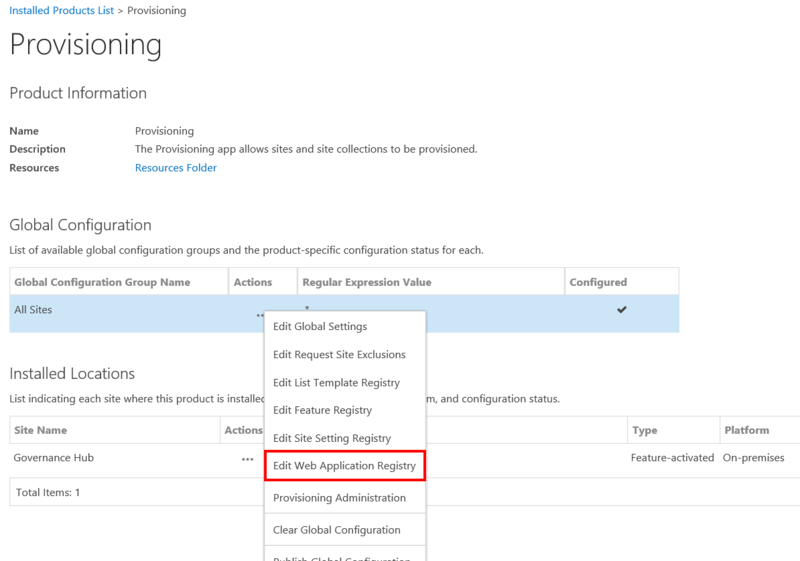
Task: Click the Global Configuration Group Name column header
Action: point(102,282)
